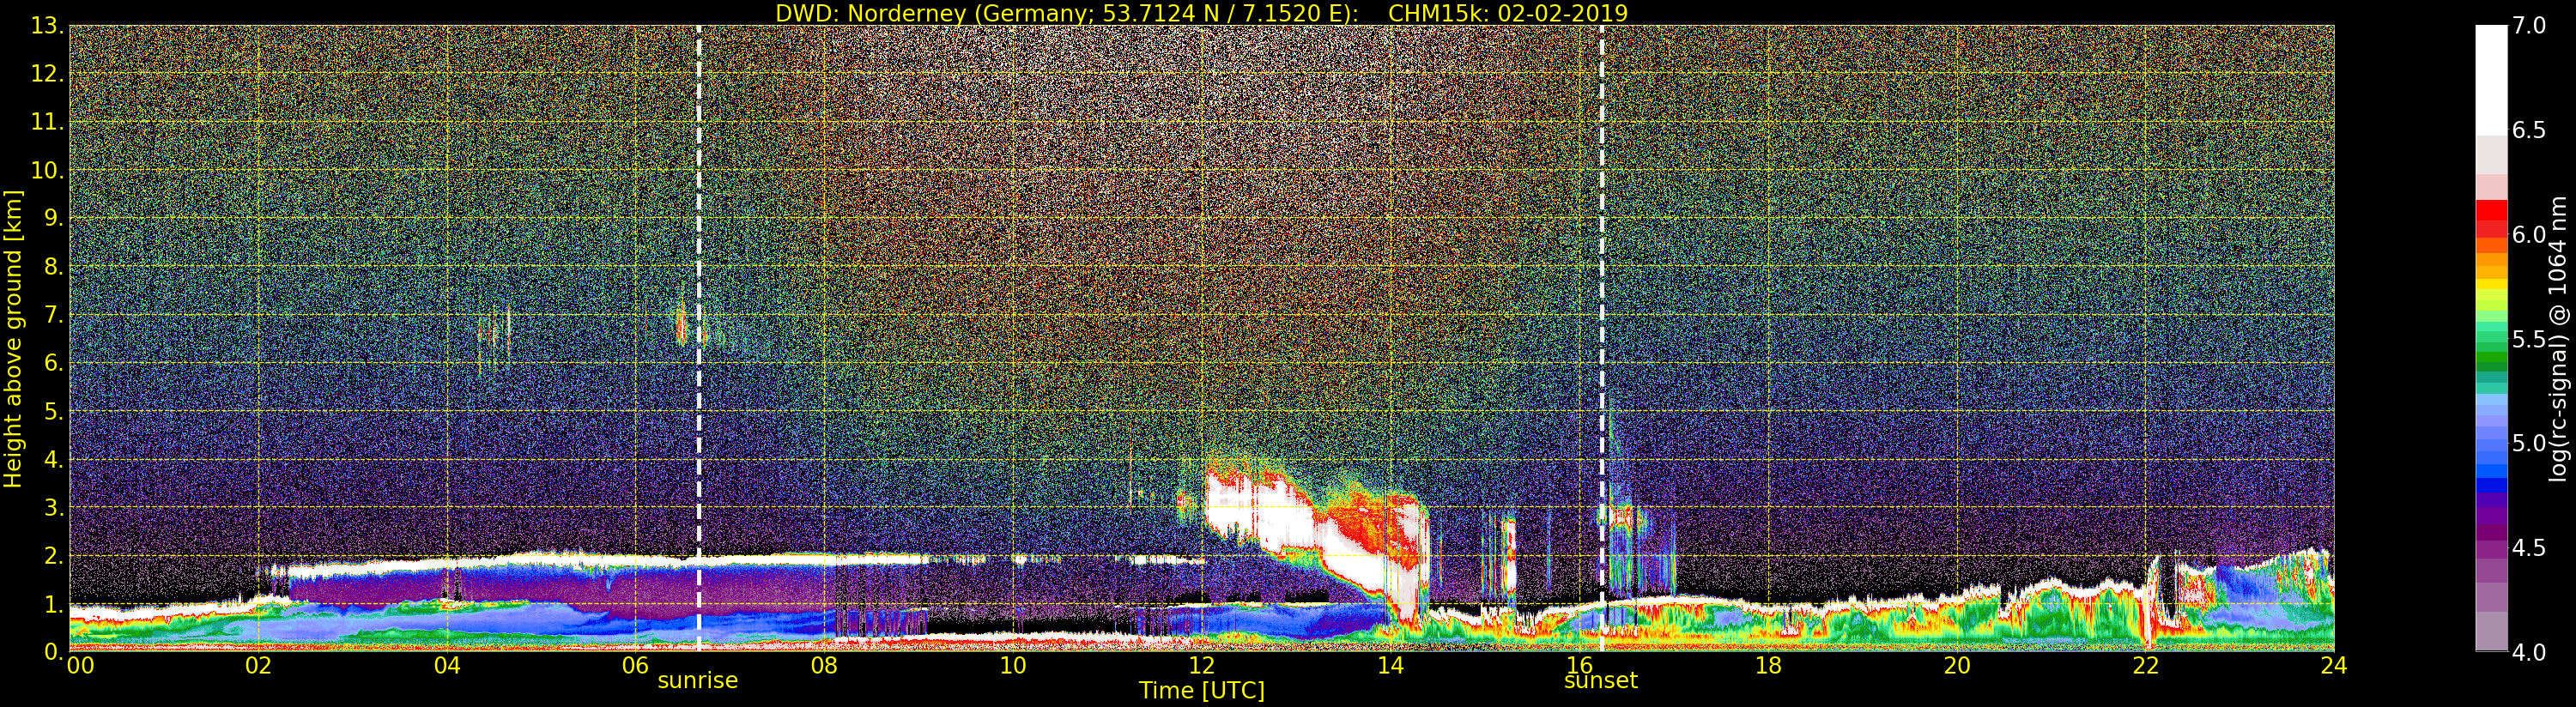Click the 'Time [UTC]' axis label

1201,690
